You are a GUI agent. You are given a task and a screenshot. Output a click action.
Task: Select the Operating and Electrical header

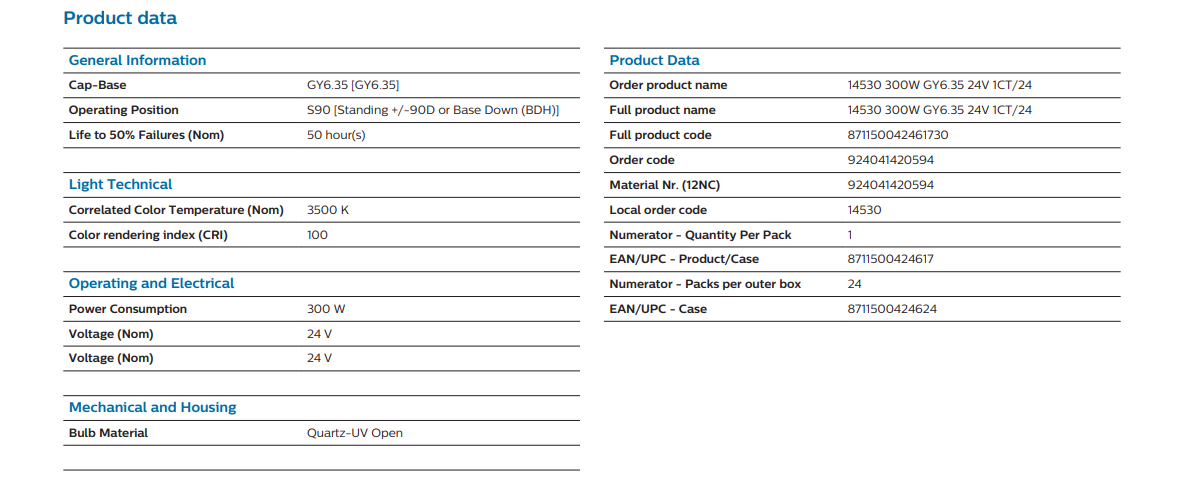click(151, 283)
